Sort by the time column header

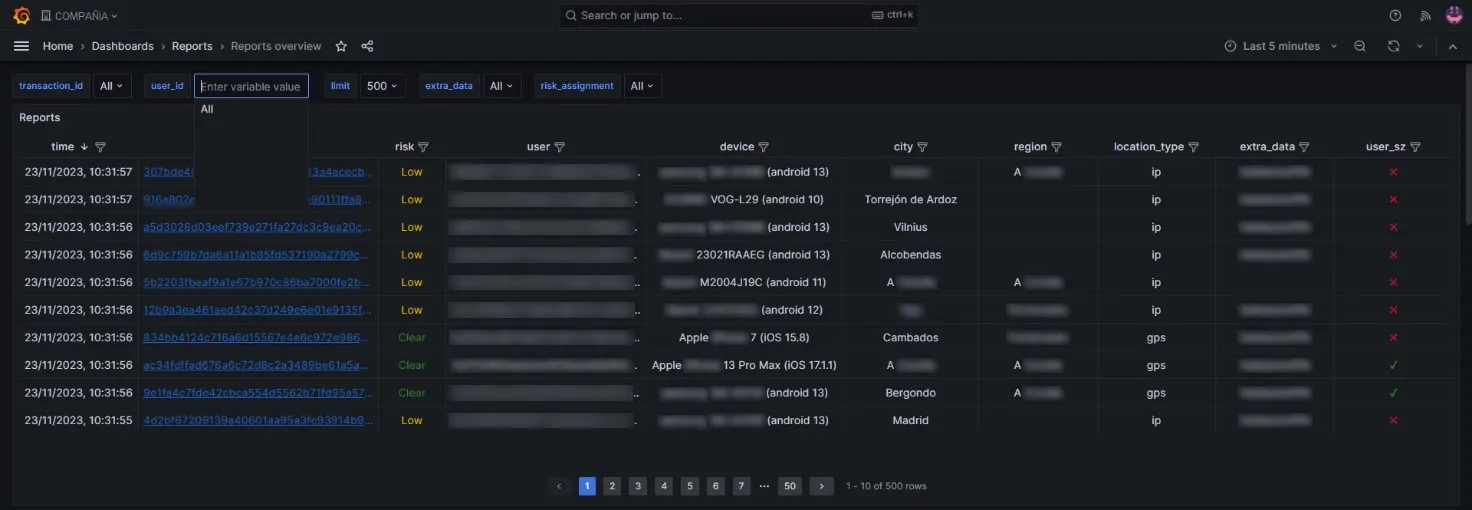coord(63,147)
